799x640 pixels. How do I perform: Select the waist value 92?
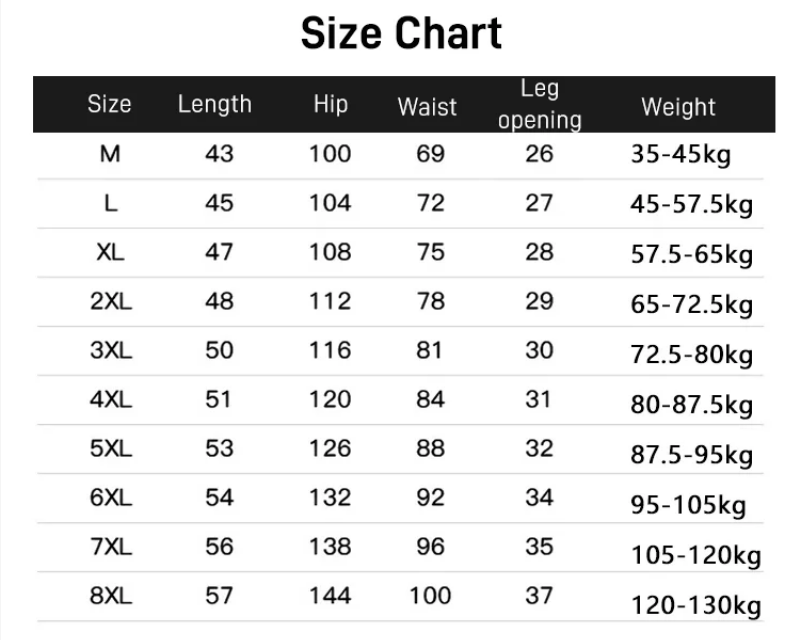(x=430, y=497)
